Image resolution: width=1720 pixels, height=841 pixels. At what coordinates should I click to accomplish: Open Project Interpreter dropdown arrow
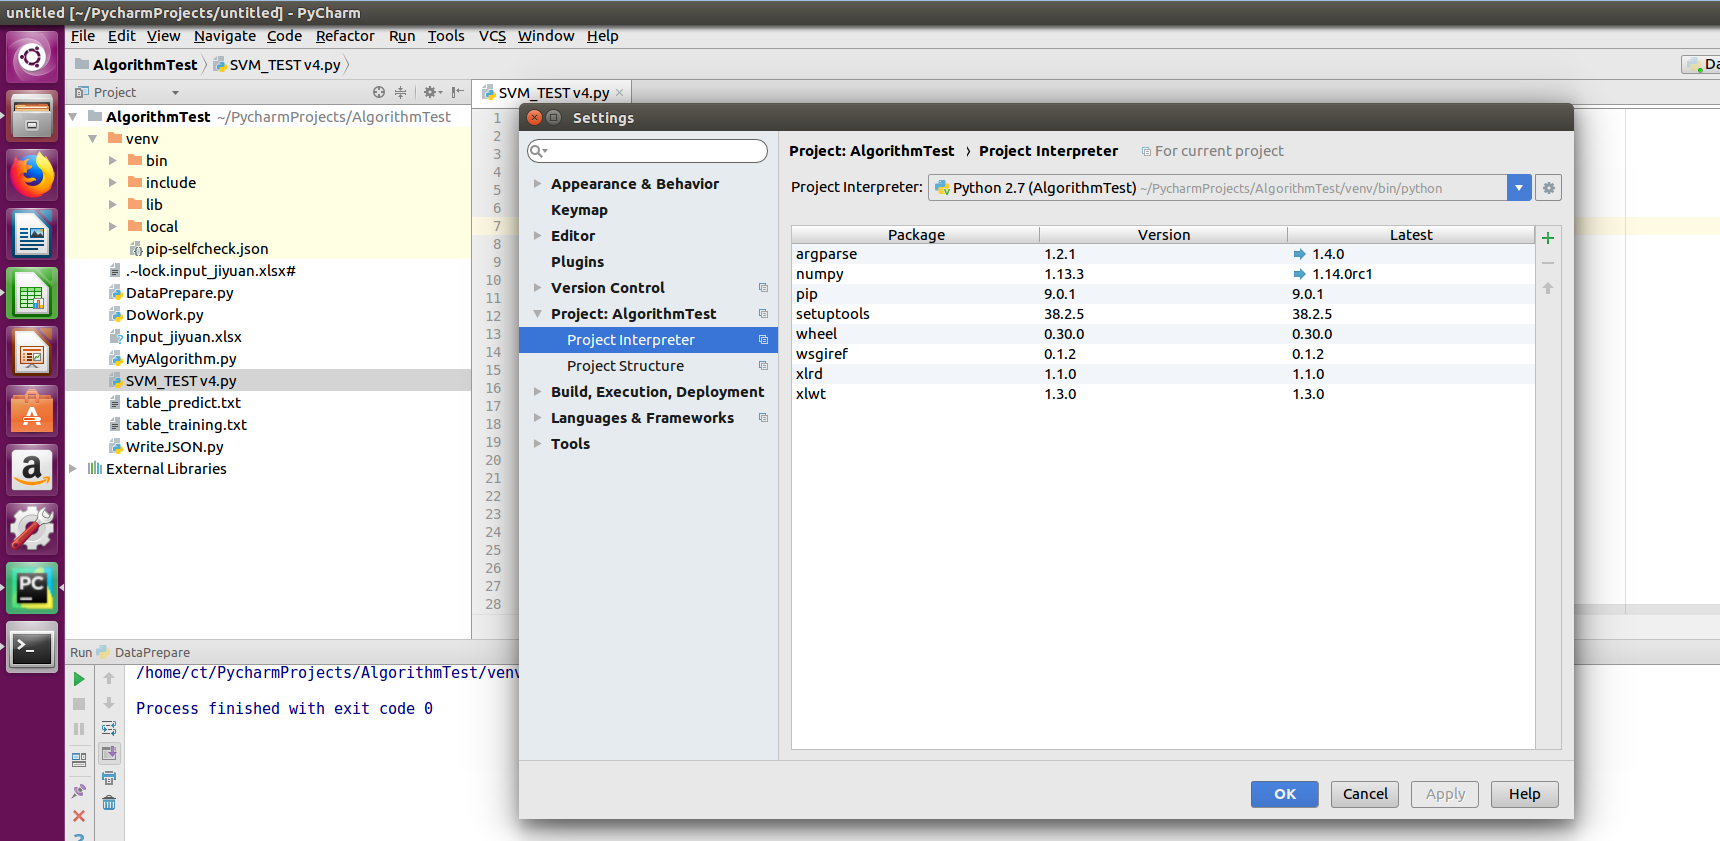click(x=1519, y=188)
